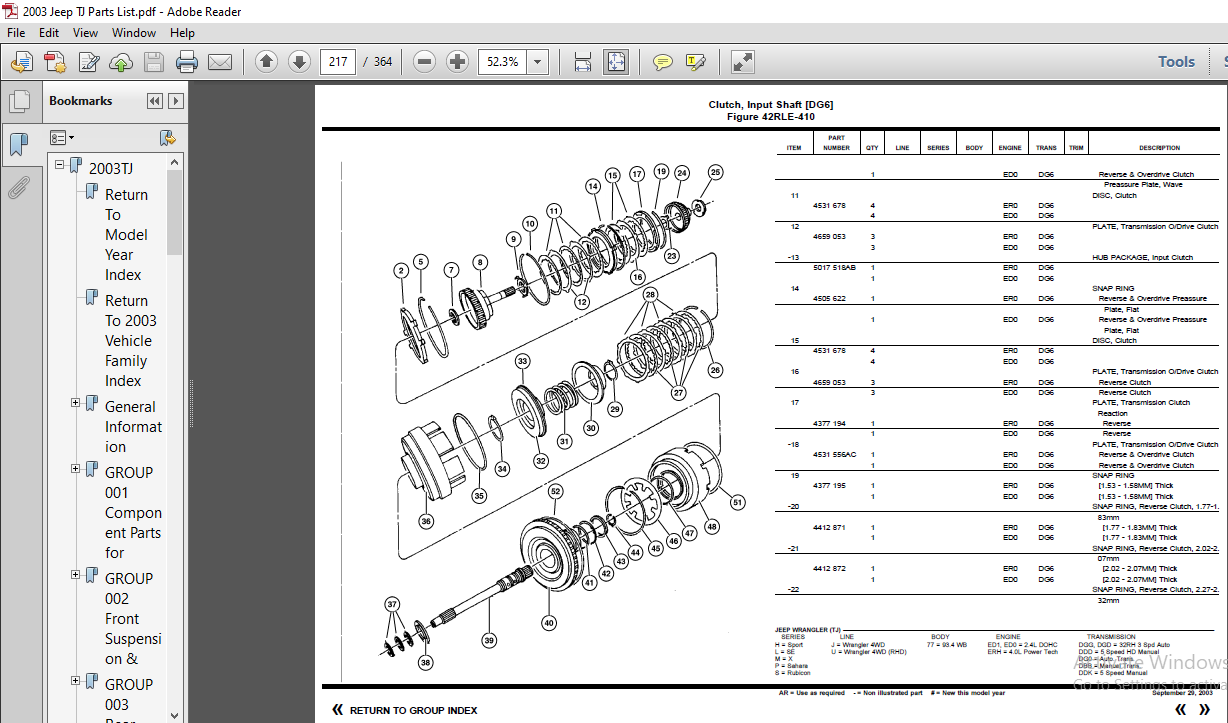Screen dimensions: 1228x723
Task: Click the email envelope icon
Action: pos(220,62)
